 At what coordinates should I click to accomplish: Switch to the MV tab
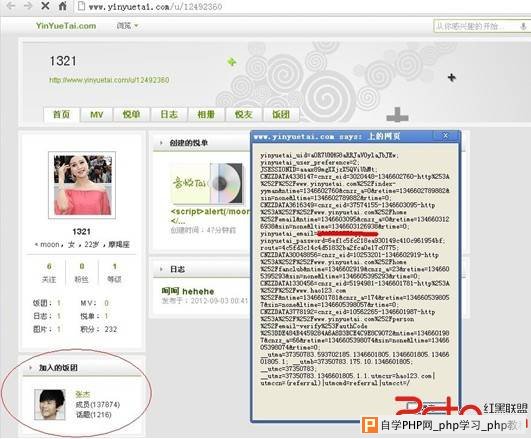[x=97, y=114]
